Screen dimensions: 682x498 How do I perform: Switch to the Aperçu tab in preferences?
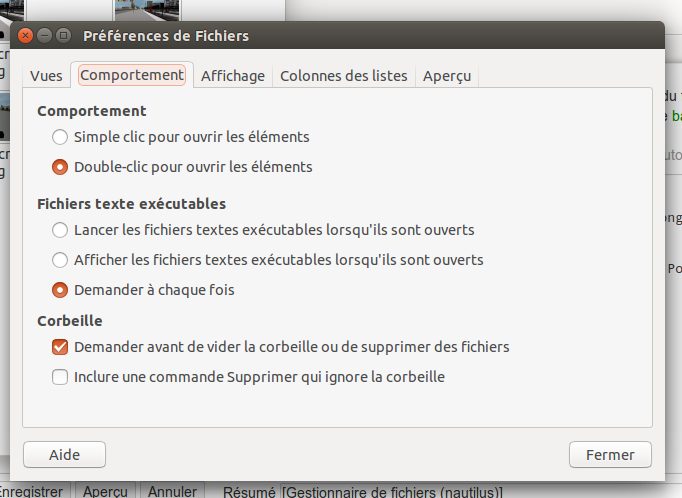446,76
